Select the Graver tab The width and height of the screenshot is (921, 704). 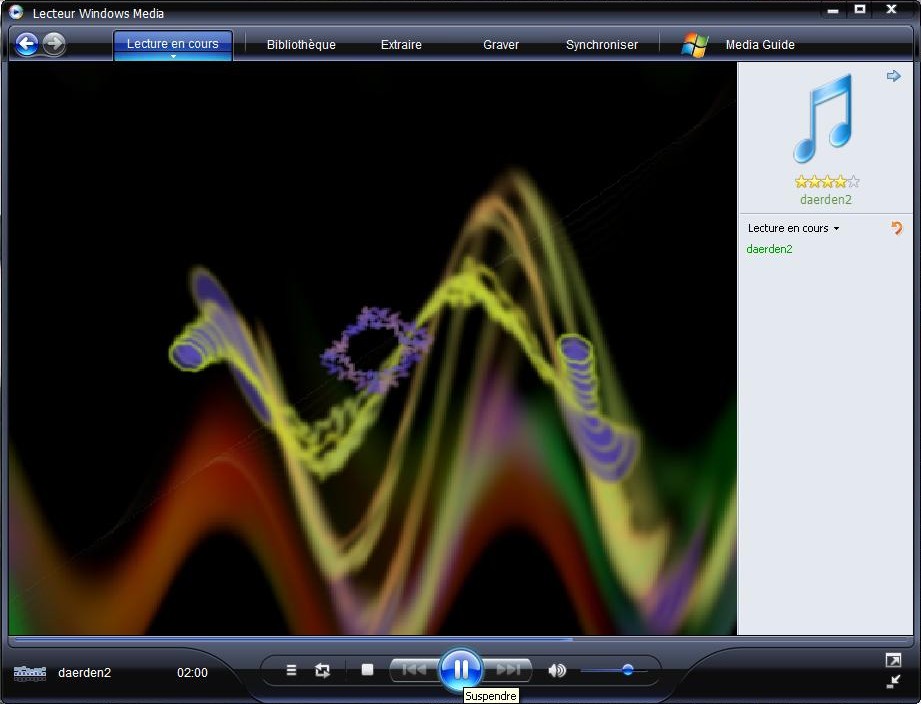pos(501,45)
